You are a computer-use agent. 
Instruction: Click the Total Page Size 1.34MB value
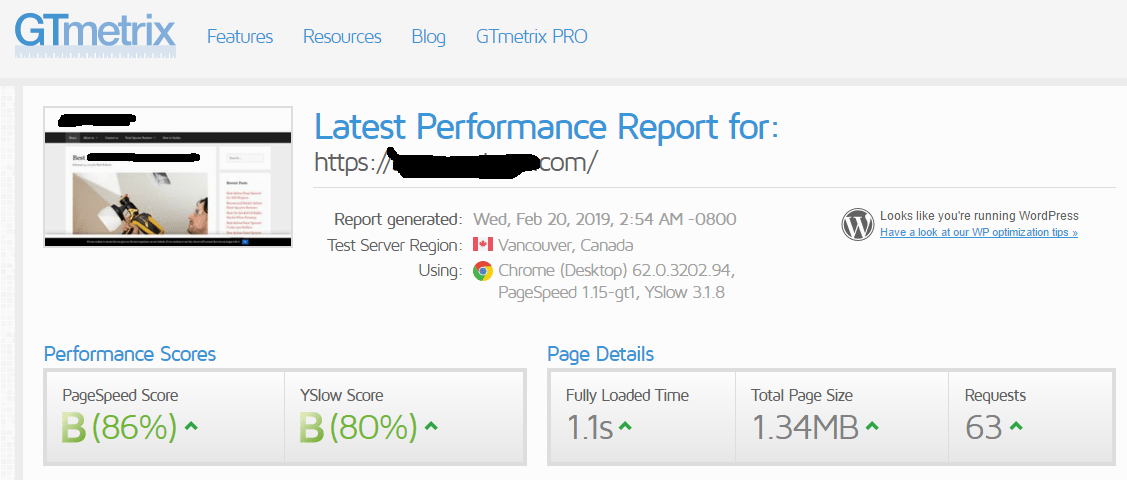pyautogui.click(x=805, y=428)
